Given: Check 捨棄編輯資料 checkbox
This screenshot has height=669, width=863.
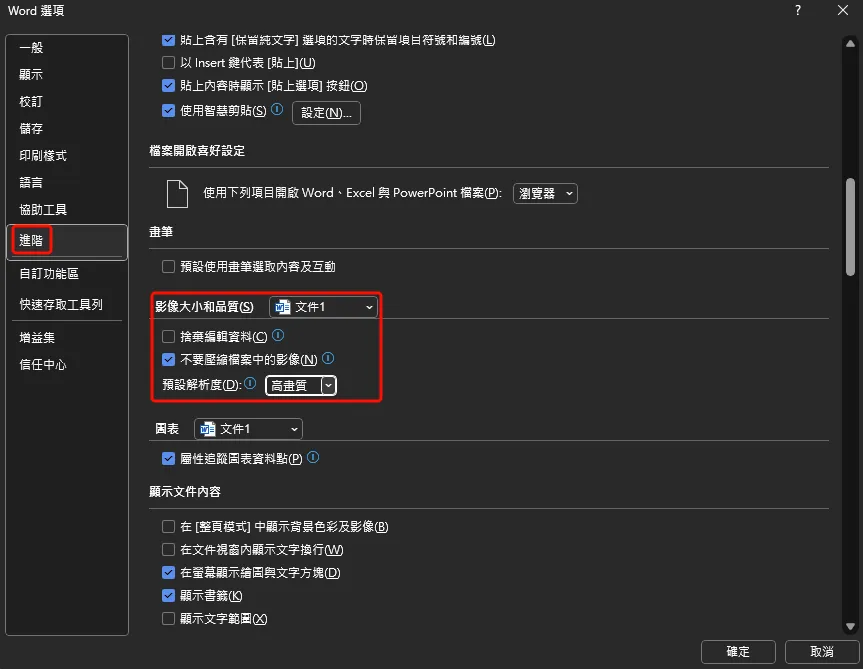Looking at the screenshot, I should (x=168, y=336).
